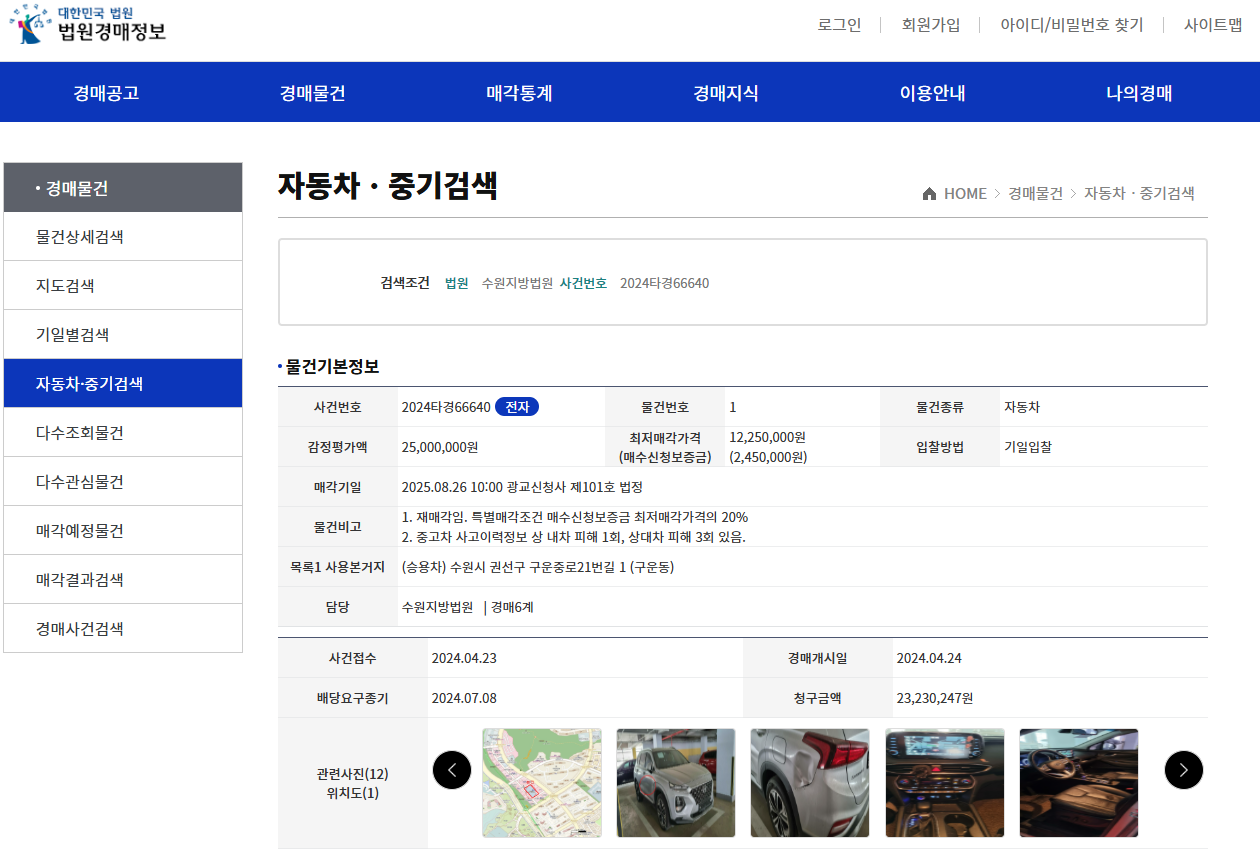Viewport: 1260px width, 860px height.
Task: Click the left arrow on photo carousel
Action: pyautogui.click(x=452, y=770)
